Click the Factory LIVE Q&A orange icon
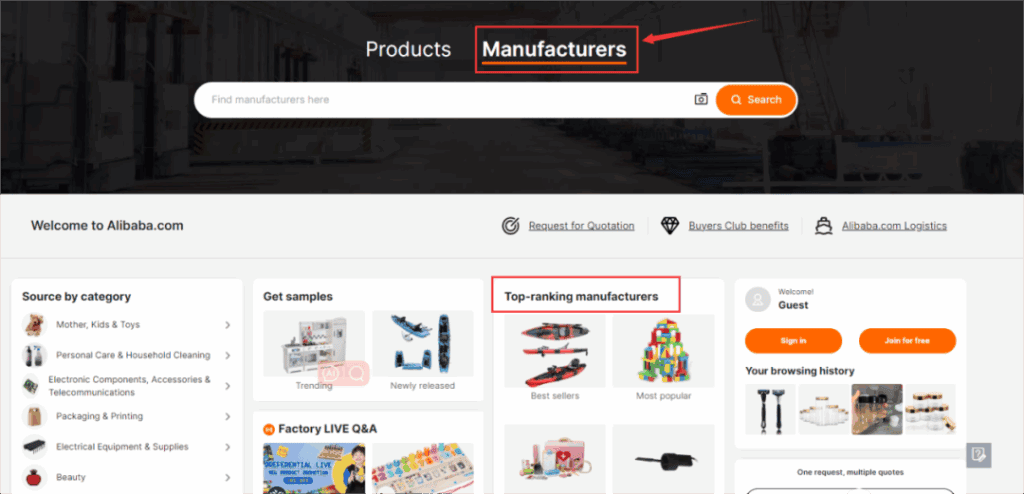1024x494 pixels. pyautogui.click(x=268, y=429)
